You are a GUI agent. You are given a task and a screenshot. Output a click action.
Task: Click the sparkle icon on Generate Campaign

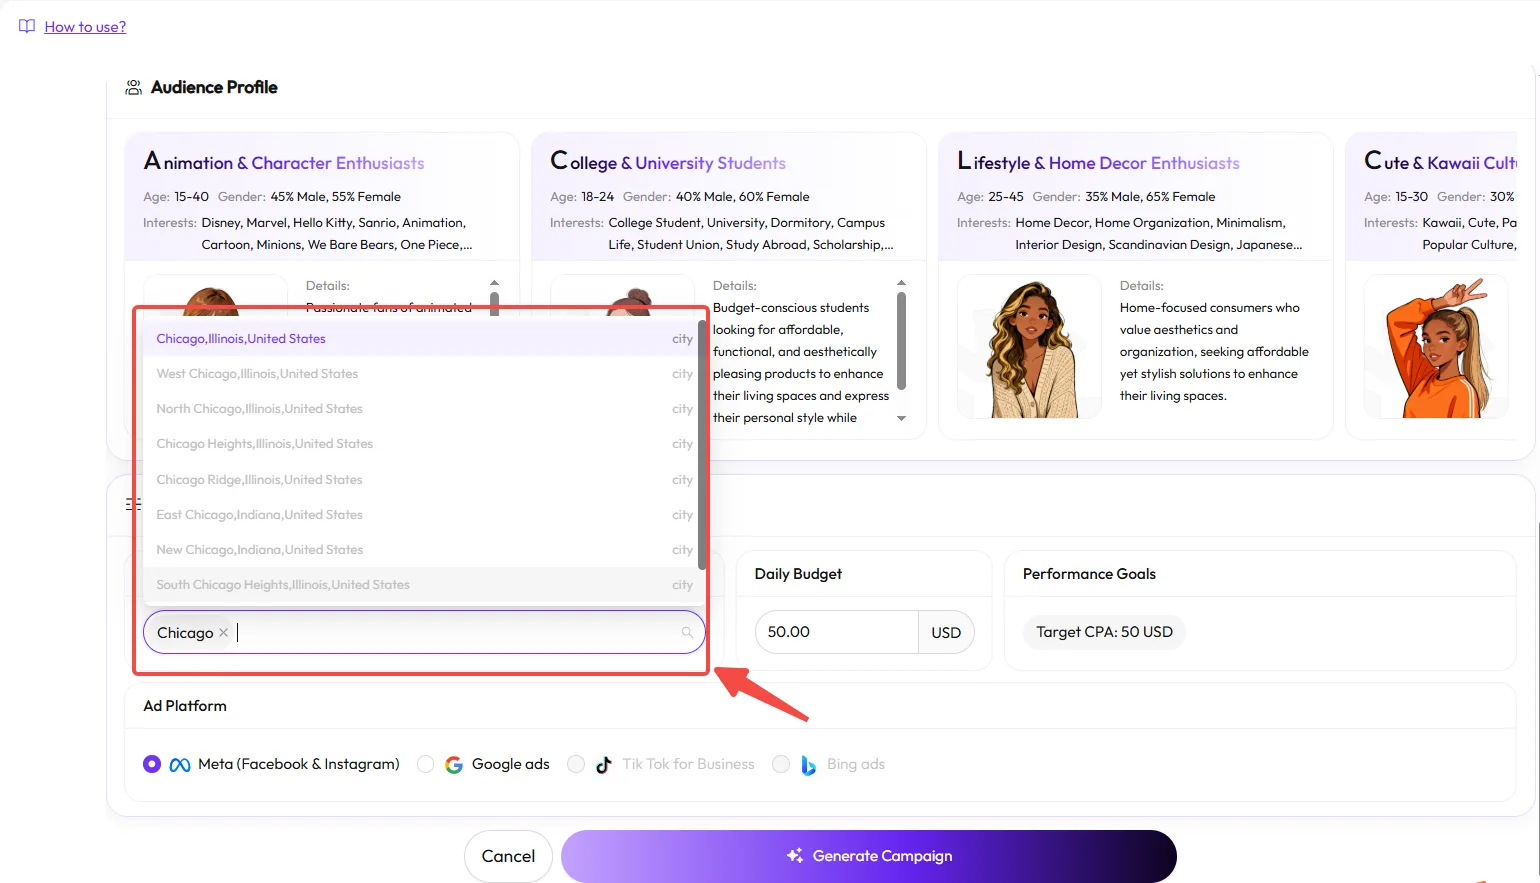[x=794, y=855]
